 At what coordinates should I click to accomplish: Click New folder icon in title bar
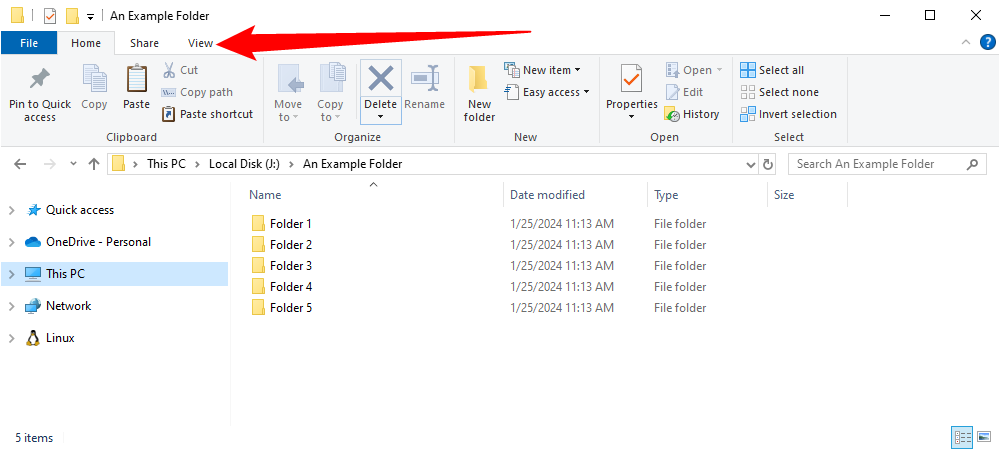pos(72,16)
